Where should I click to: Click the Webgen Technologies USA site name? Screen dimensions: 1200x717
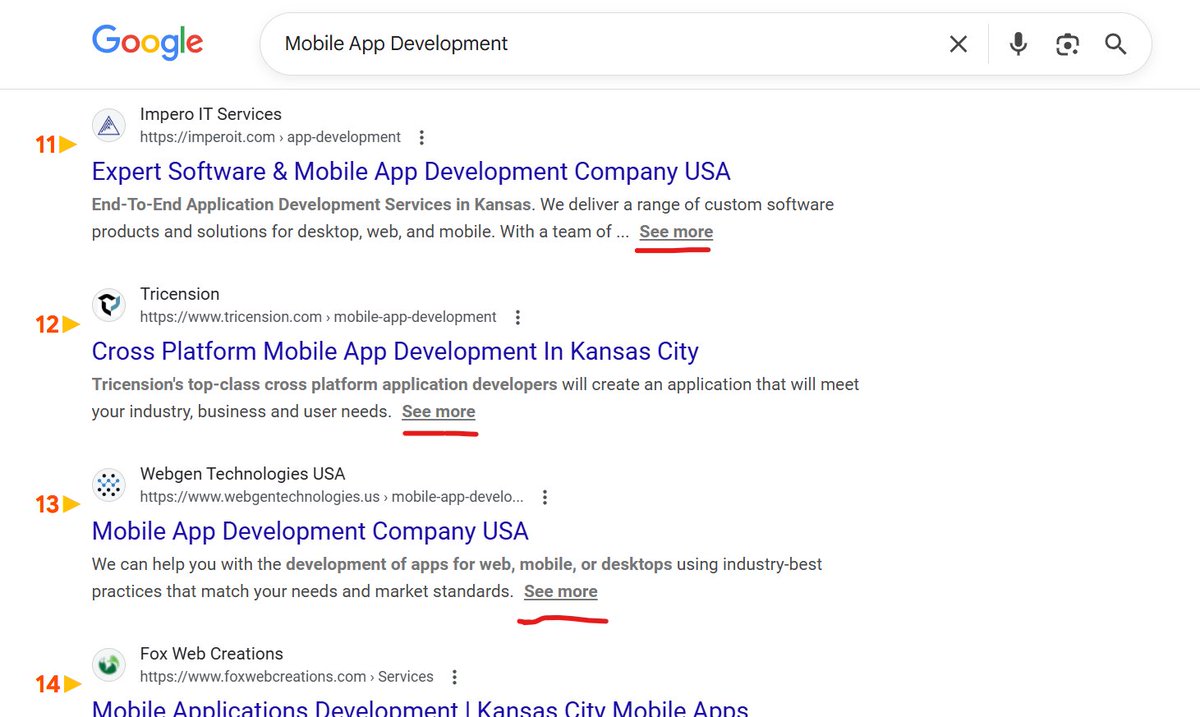[x=243, y=474]
